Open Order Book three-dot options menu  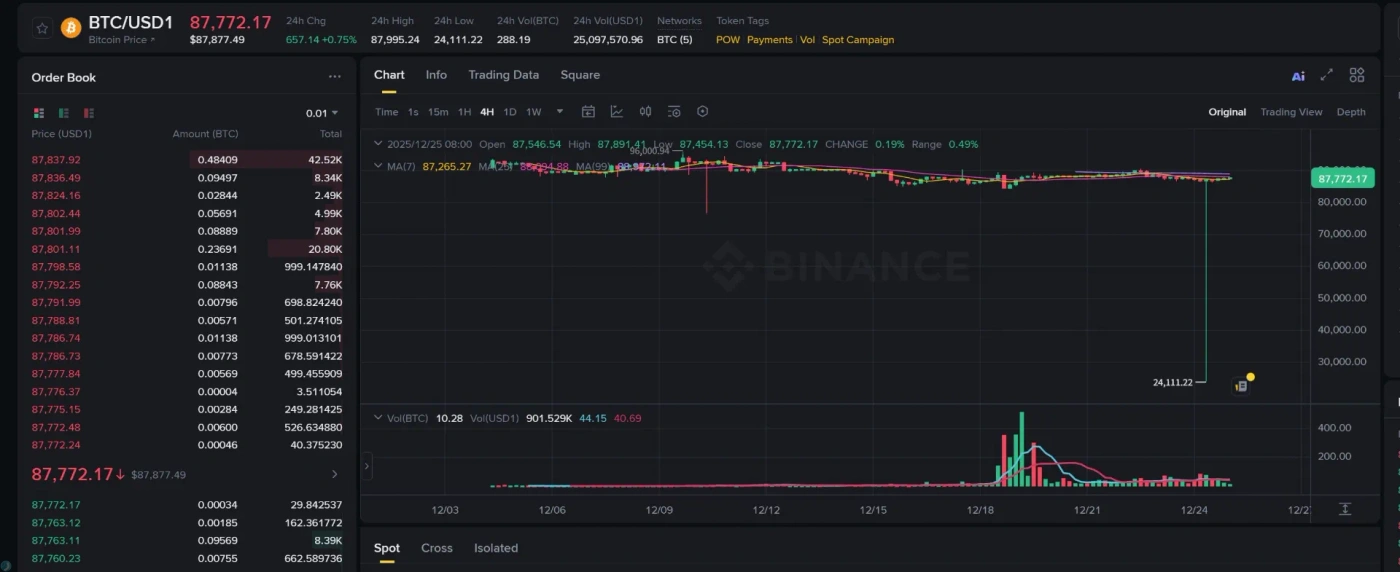pyautogui.click(x=335, y=77)
